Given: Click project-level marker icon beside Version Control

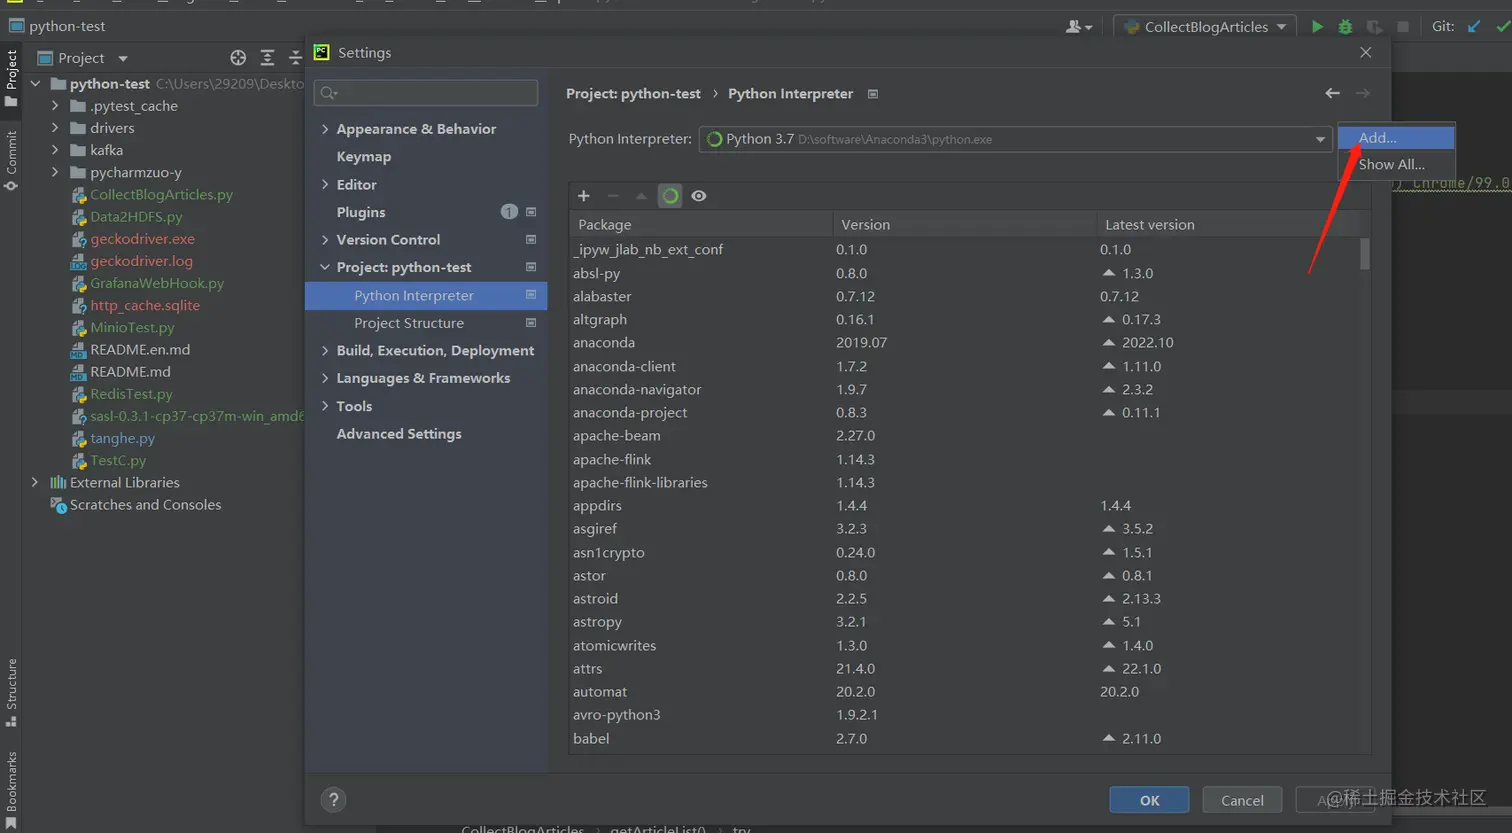Looking at the screenshot, I should (x=531, y=240).
